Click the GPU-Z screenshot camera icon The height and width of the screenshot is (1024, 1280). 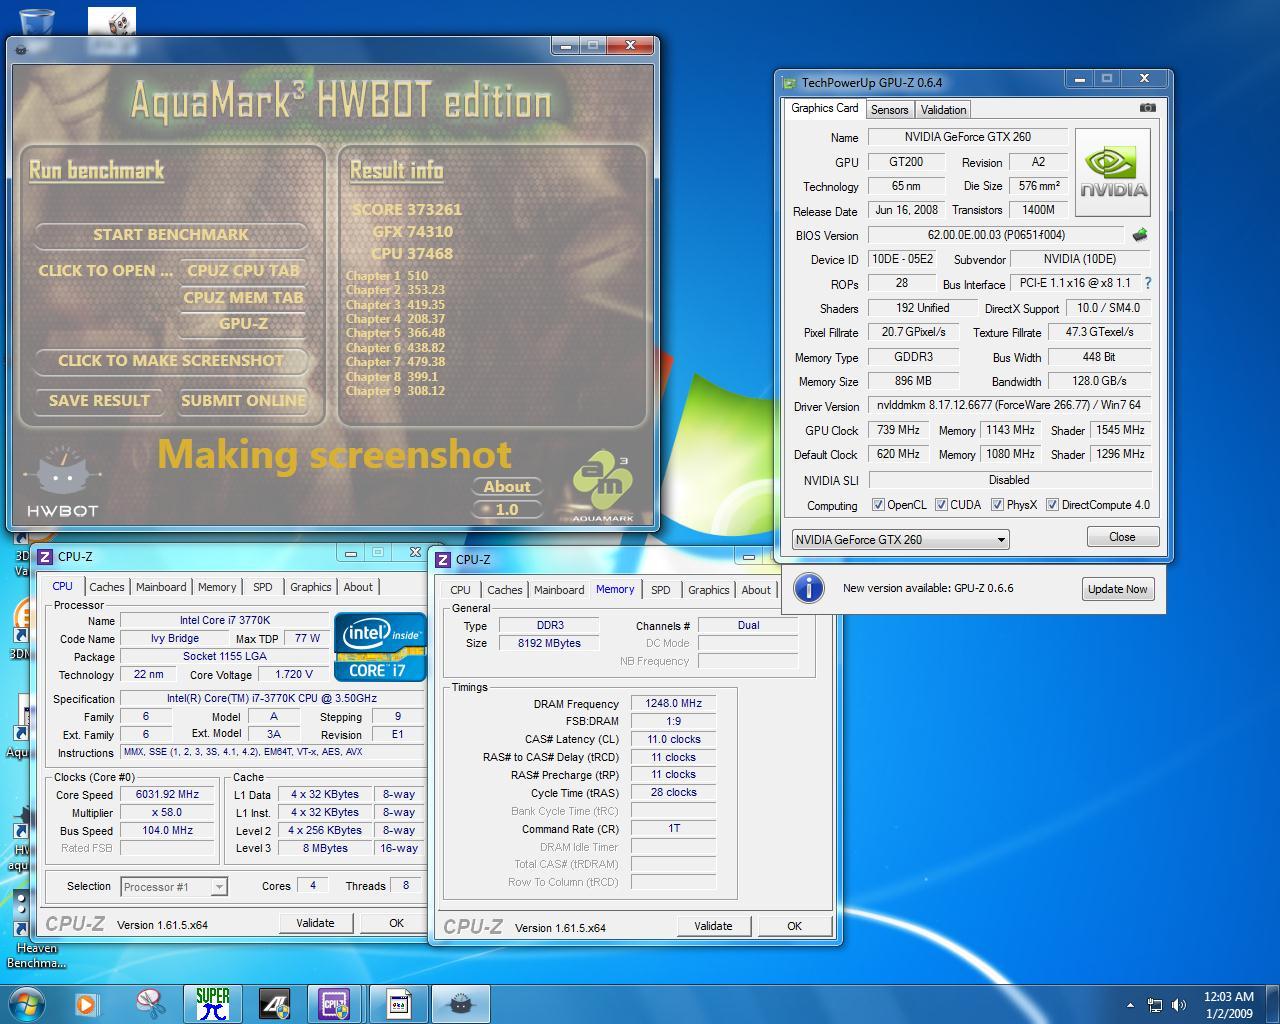click(1147, 108)
